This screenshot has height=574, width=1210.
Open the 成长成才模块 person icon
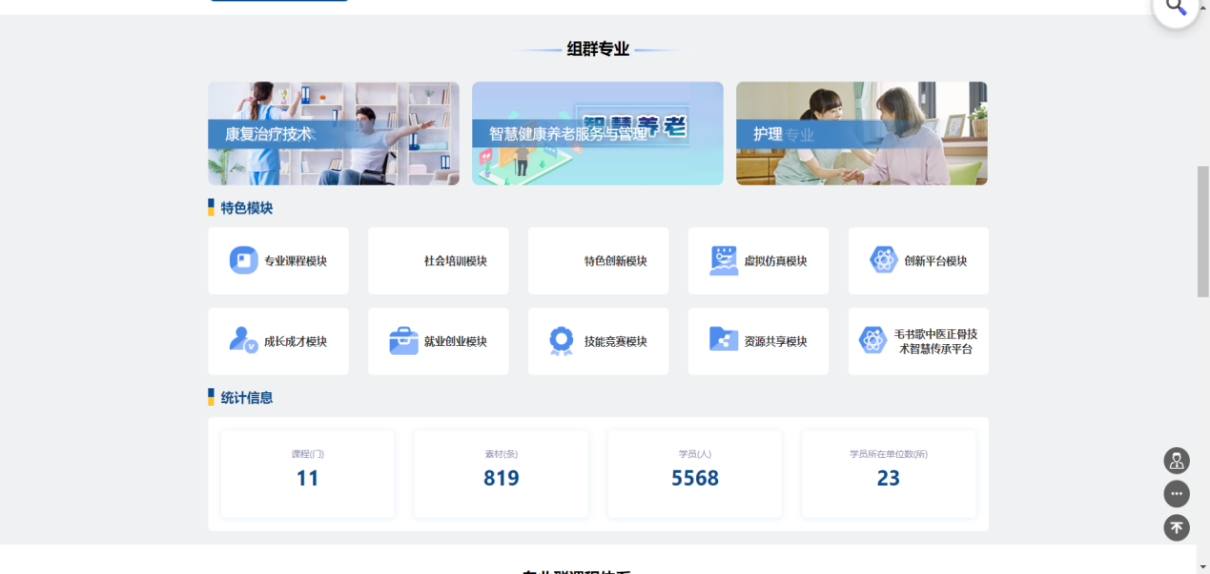(244, 340)
